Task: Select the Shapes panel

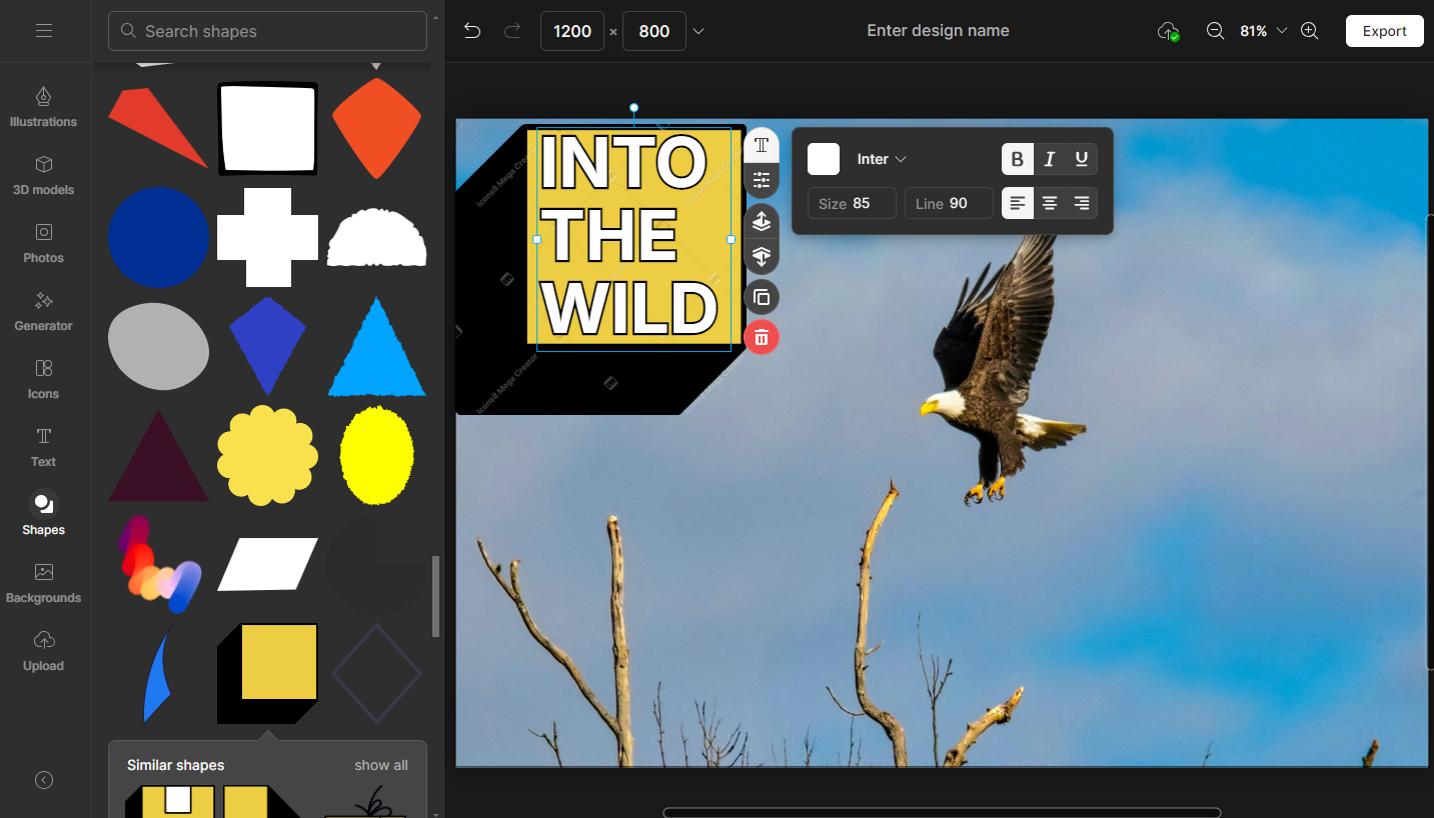Action: click(x=43, y=515)
